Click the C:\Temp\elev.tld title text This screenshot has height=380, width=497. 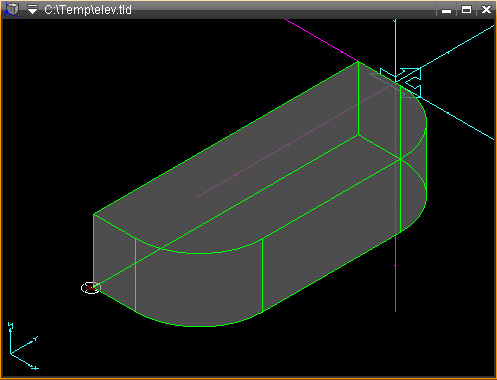(x=88, y=10)
